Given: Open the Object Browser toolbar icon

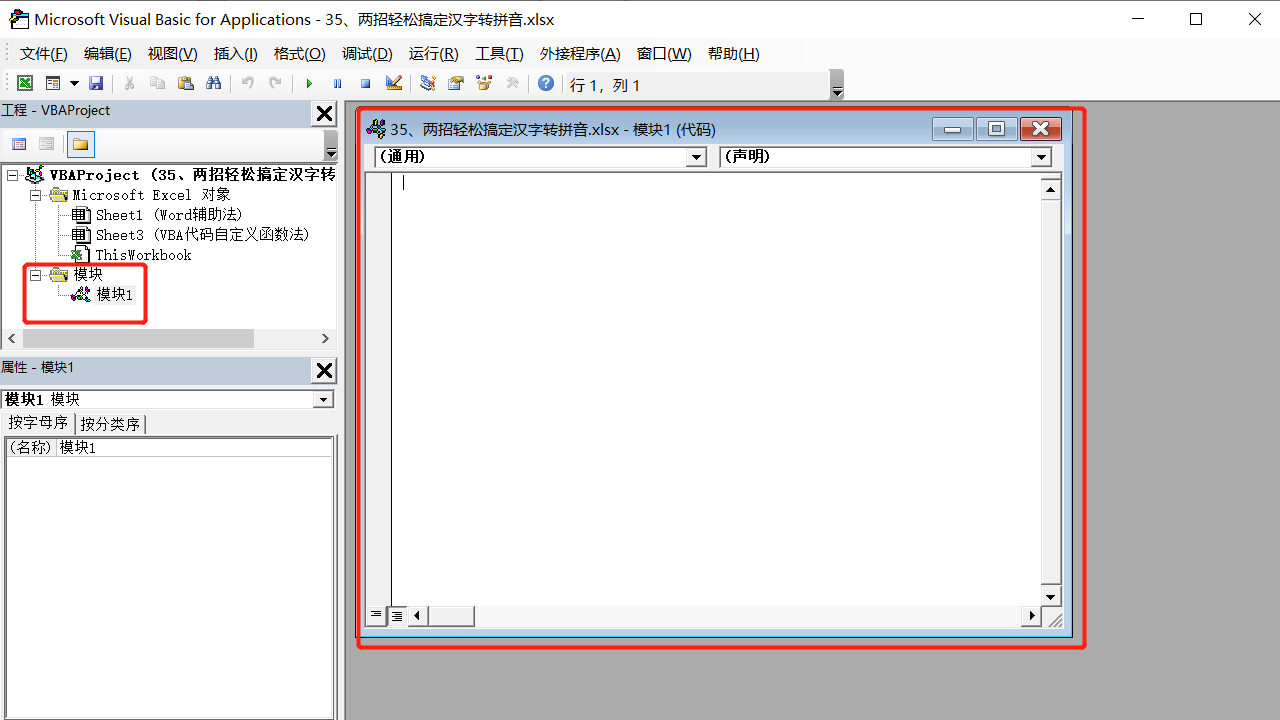Looking at the screenshot, I should click(484, 84).
